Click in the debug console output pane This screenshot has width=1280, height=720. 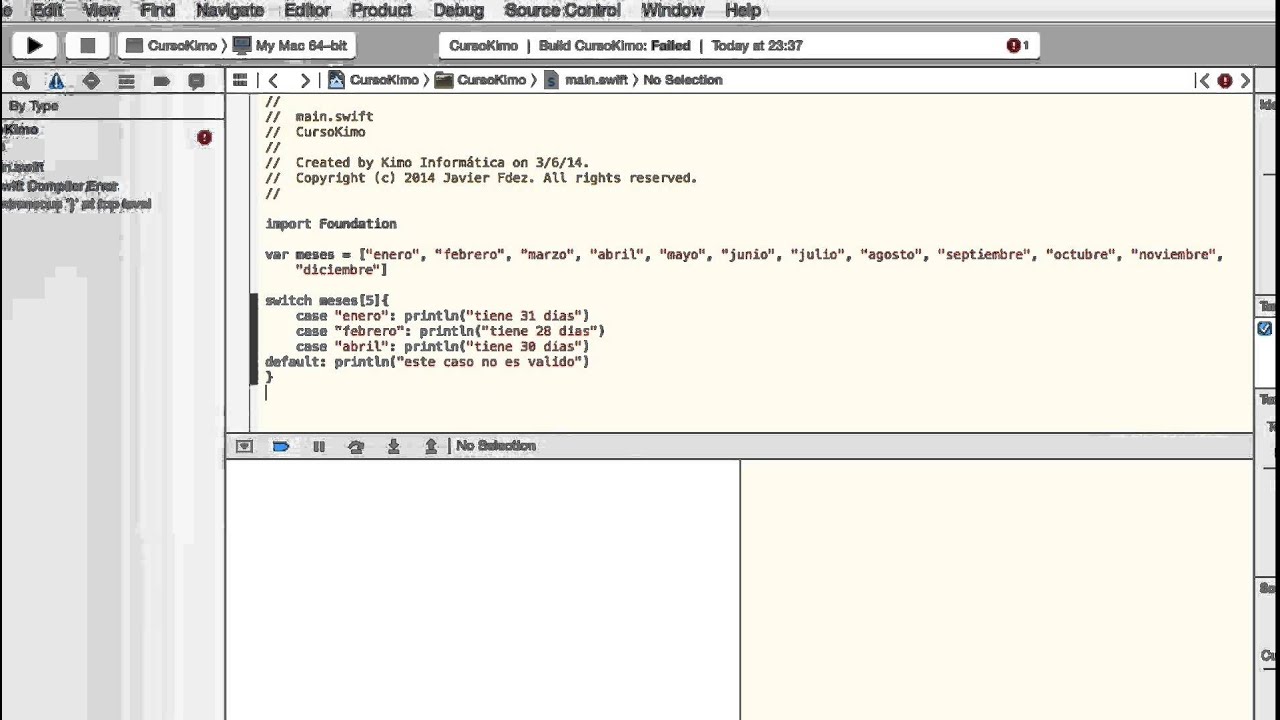pyautogui.click(x=996, y=590)
